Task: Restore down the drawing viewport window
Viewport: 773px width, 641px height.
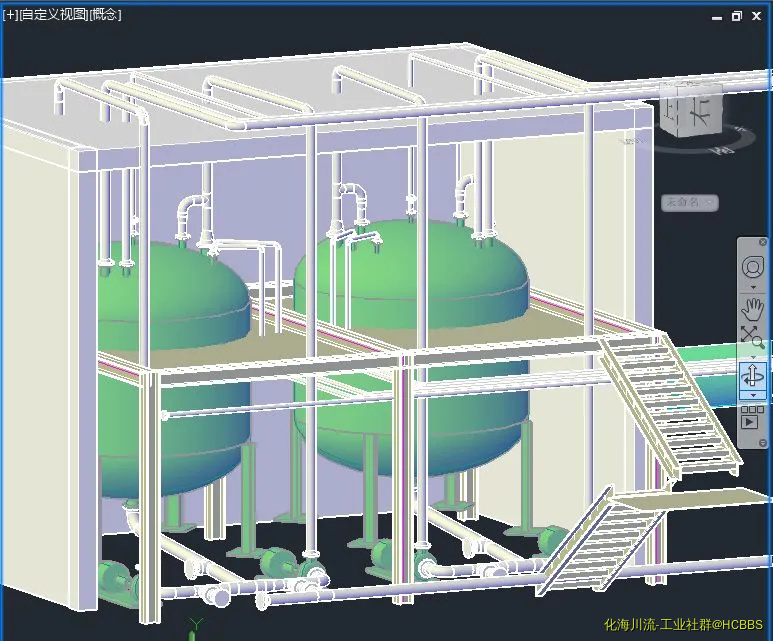Action: tap(737, 16)
